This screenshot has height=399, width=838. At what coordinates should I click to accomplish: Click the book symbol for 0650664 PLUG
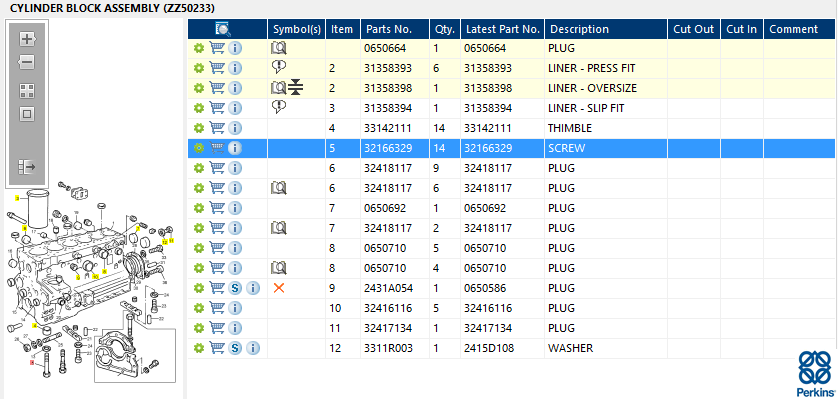pos(278,48)
